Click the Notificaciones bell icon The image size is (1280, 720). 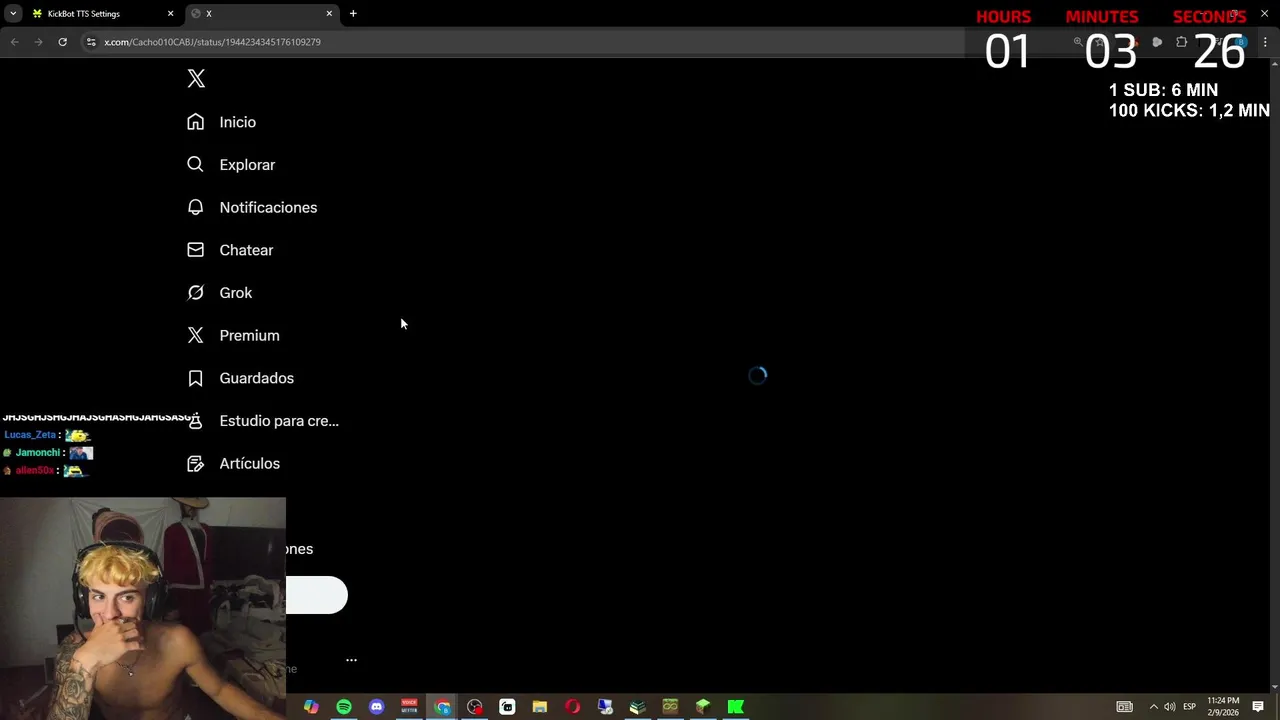(x=195, y=207)
